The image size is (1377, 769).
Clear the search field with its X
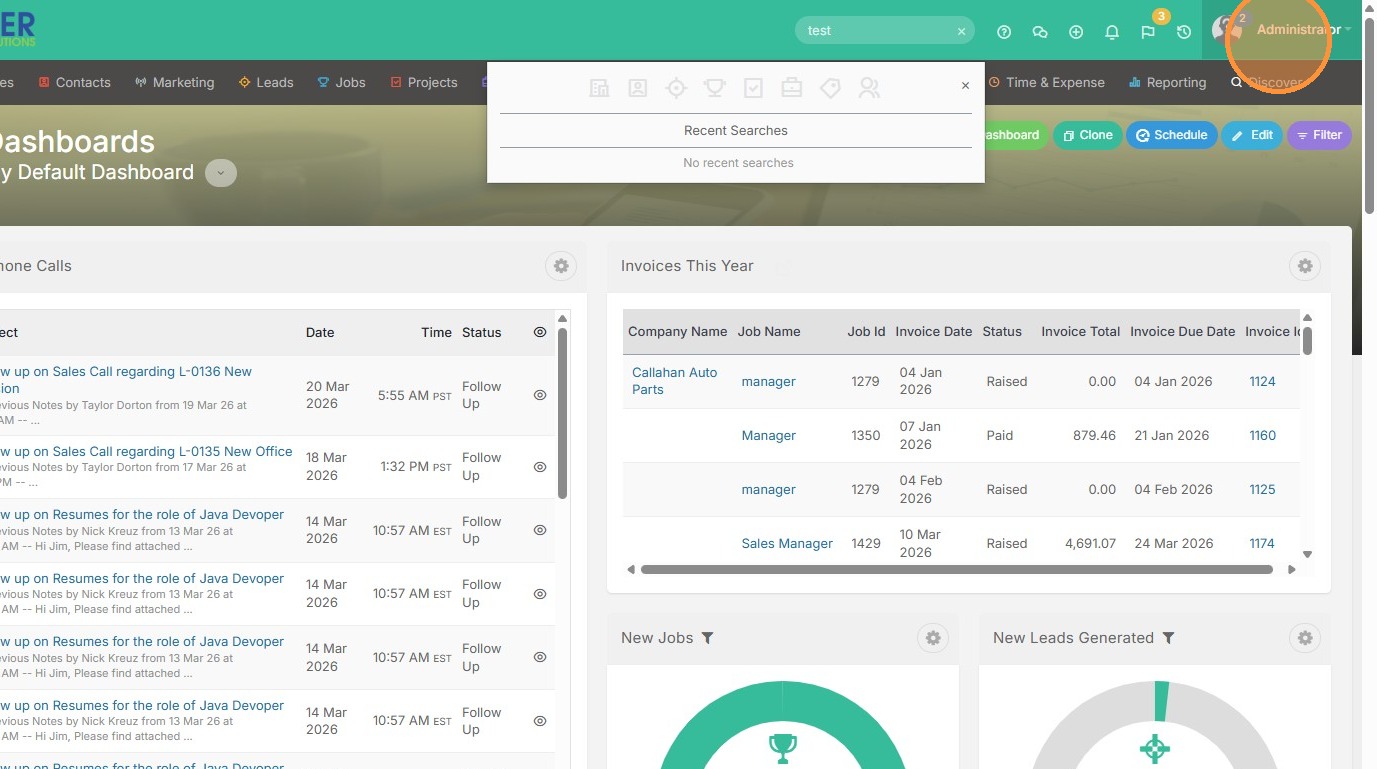(961, 32)
